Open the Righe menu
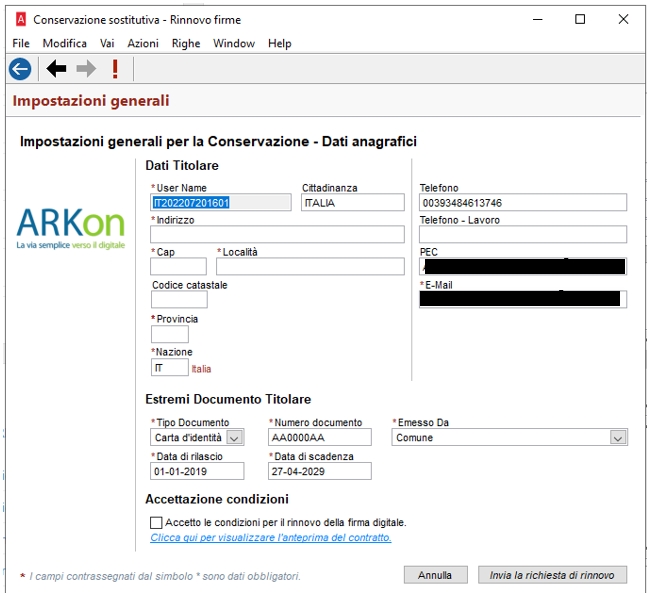This screenshot has width=647, height=596. pos(186,43)
